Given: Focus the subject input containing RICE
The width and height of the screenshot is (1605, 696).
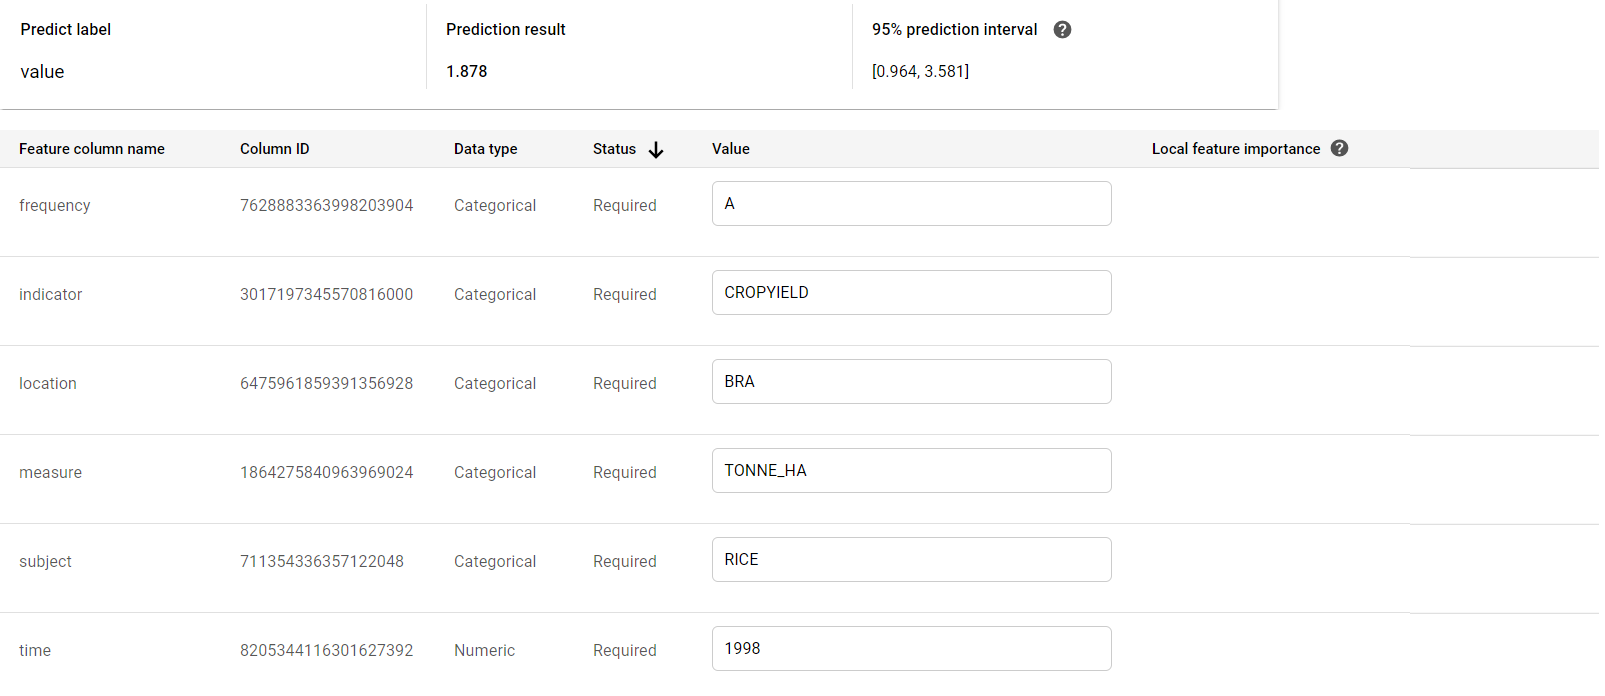Looking at the screenshot, I should (x=911, y=560).
